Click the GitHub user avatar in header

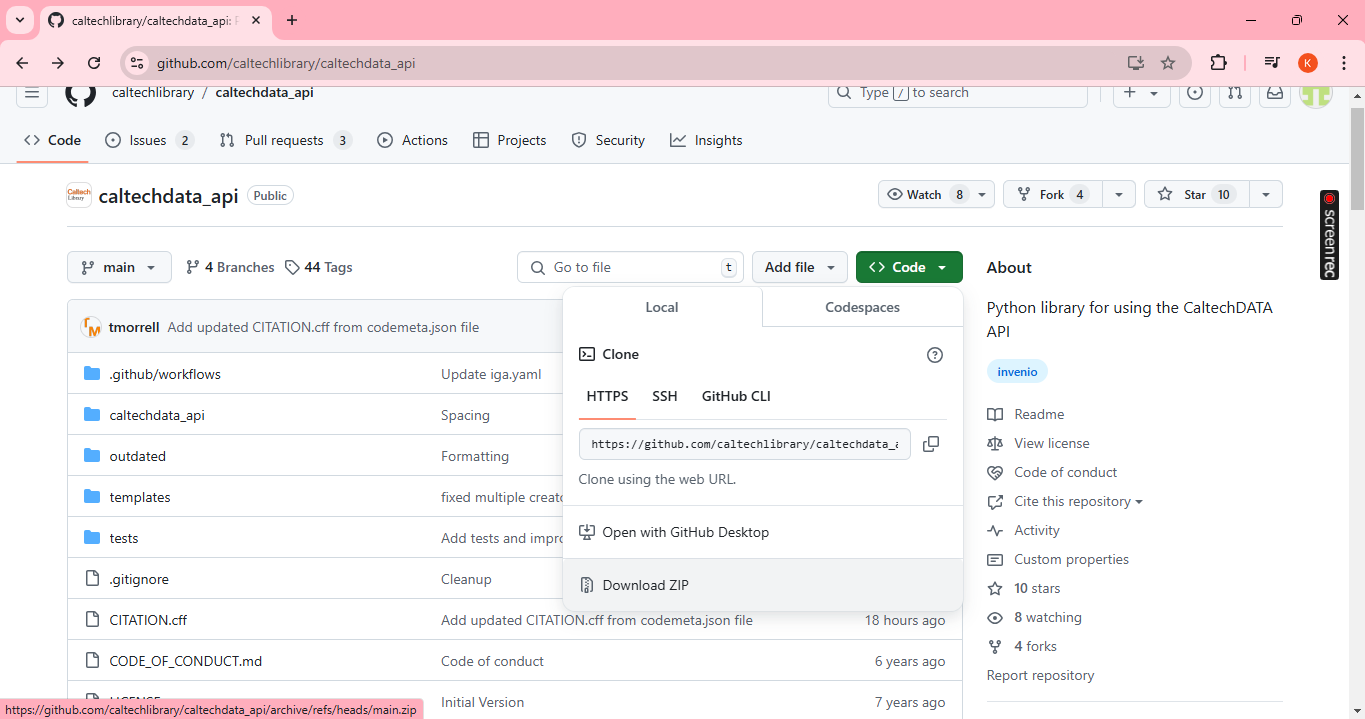pos(1316,95)
